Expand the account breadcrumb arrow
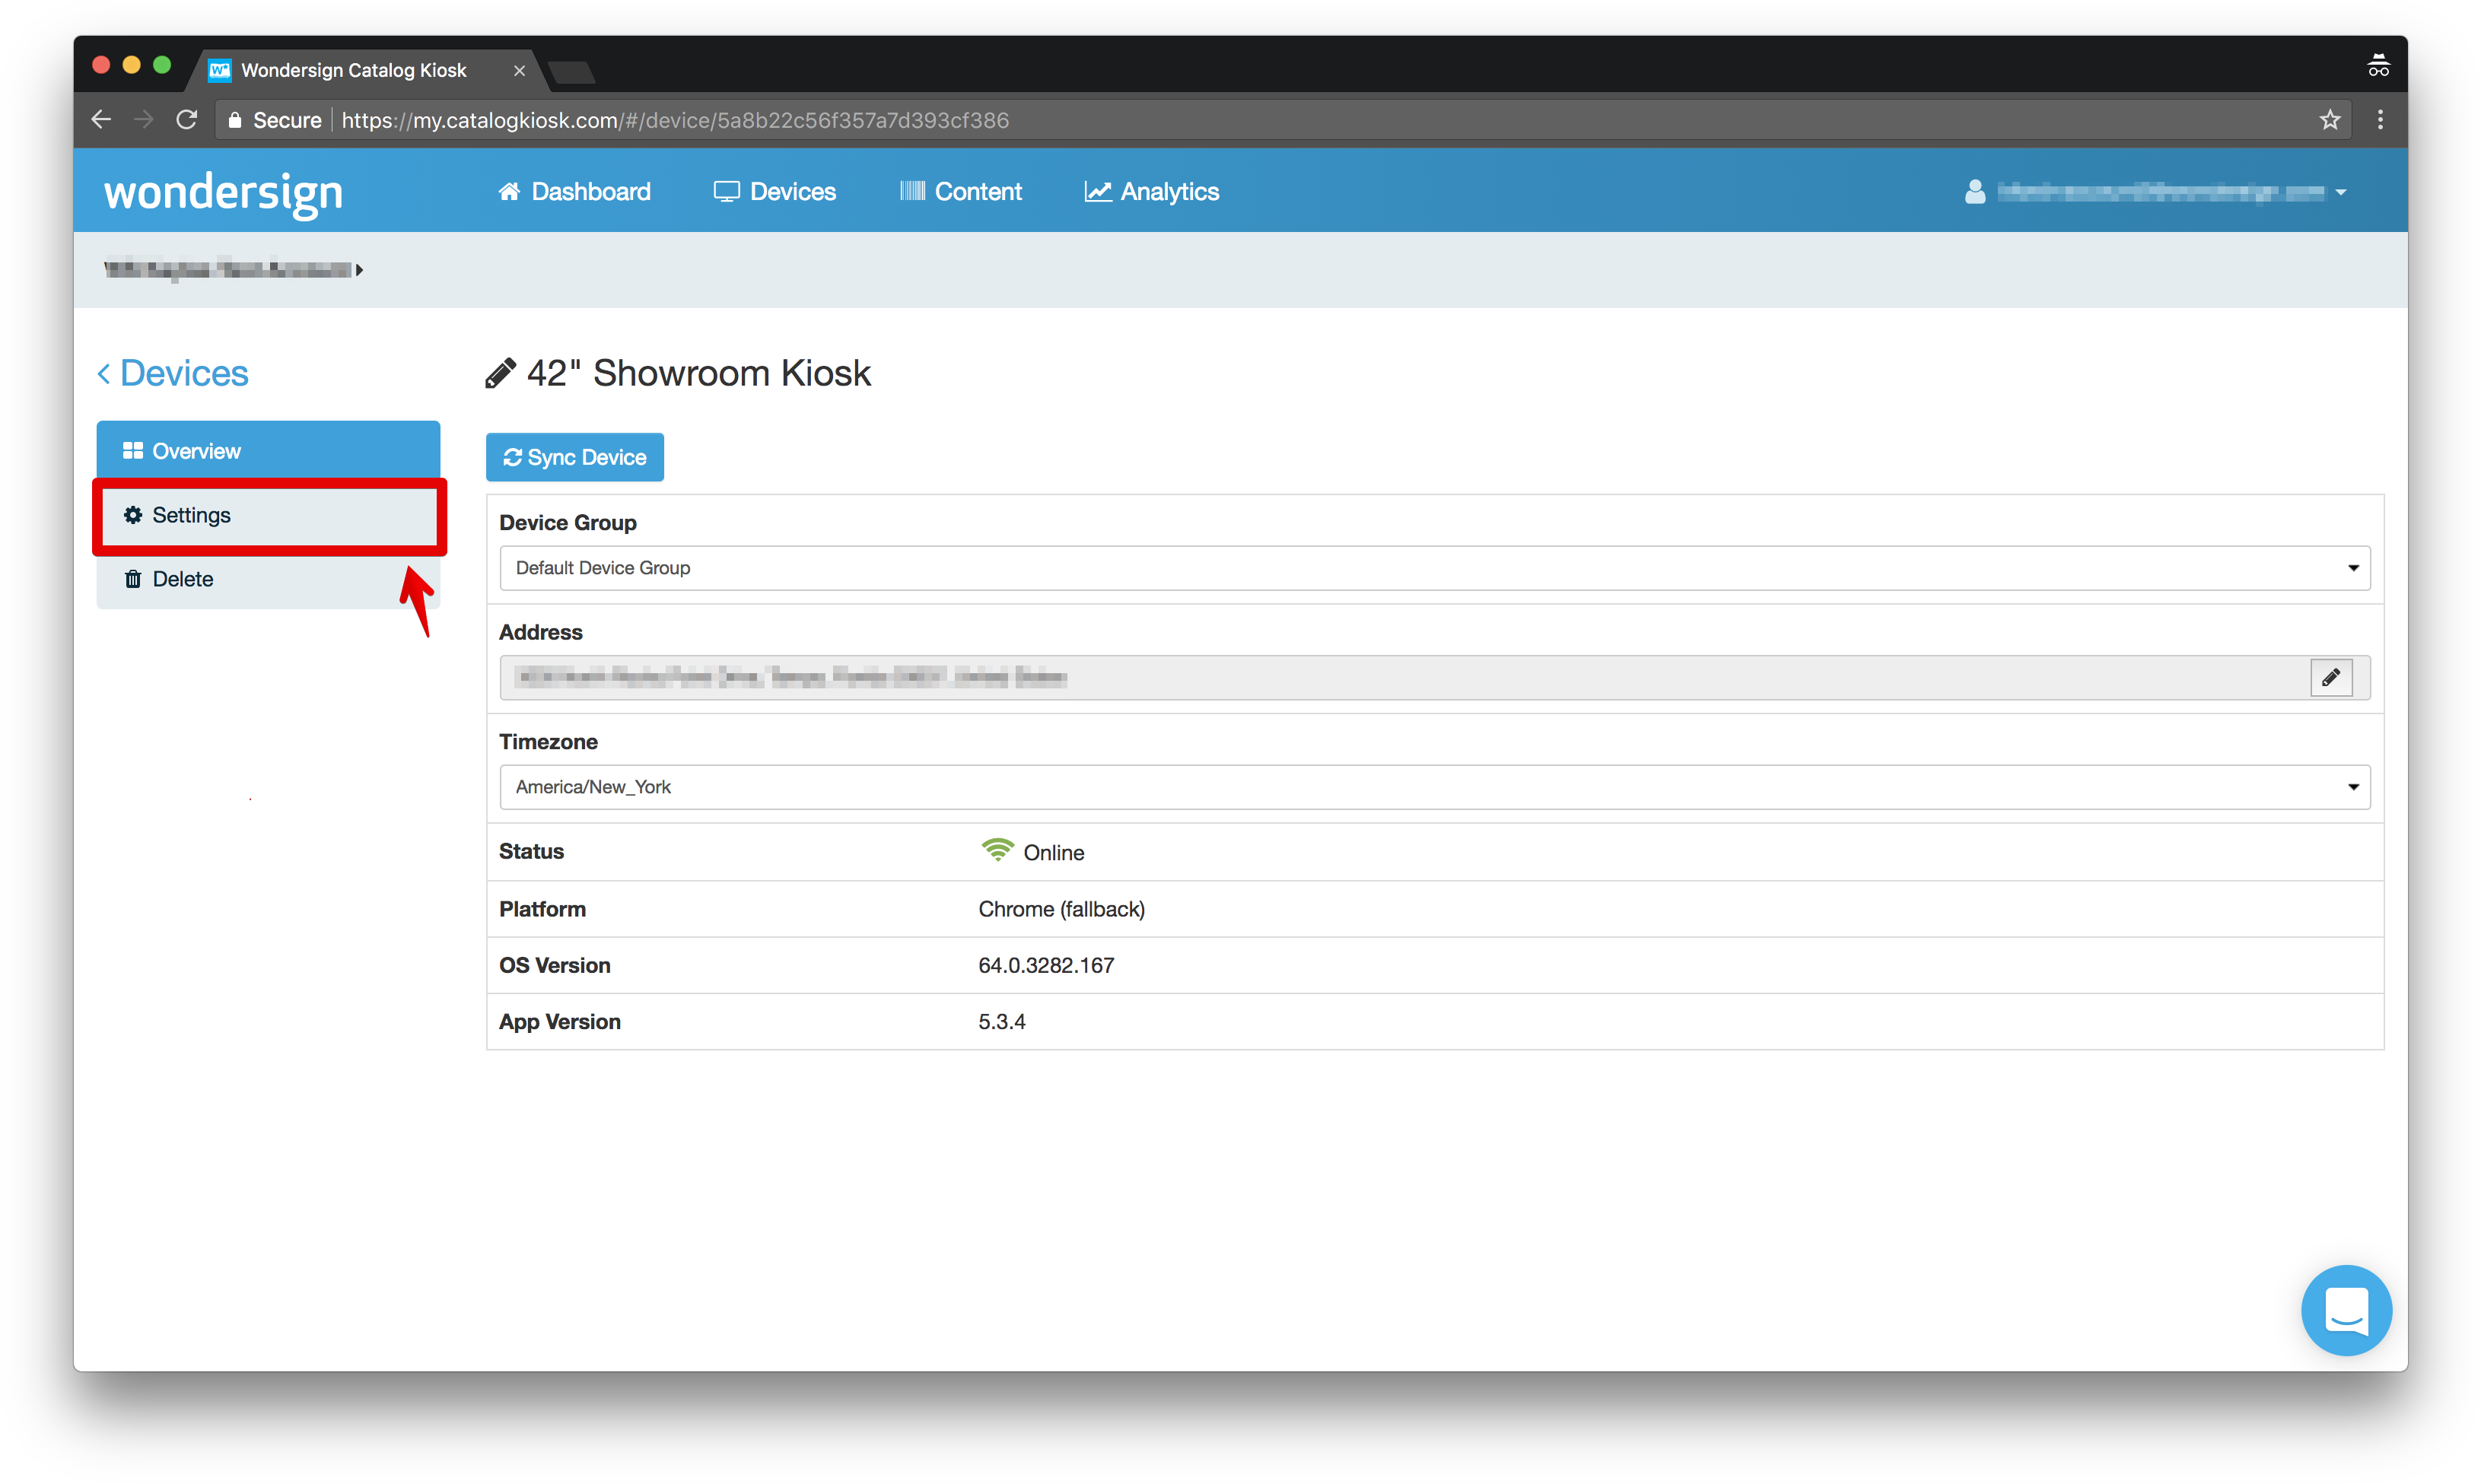The image size is (2481, 1484). click(x=359, y=270)
